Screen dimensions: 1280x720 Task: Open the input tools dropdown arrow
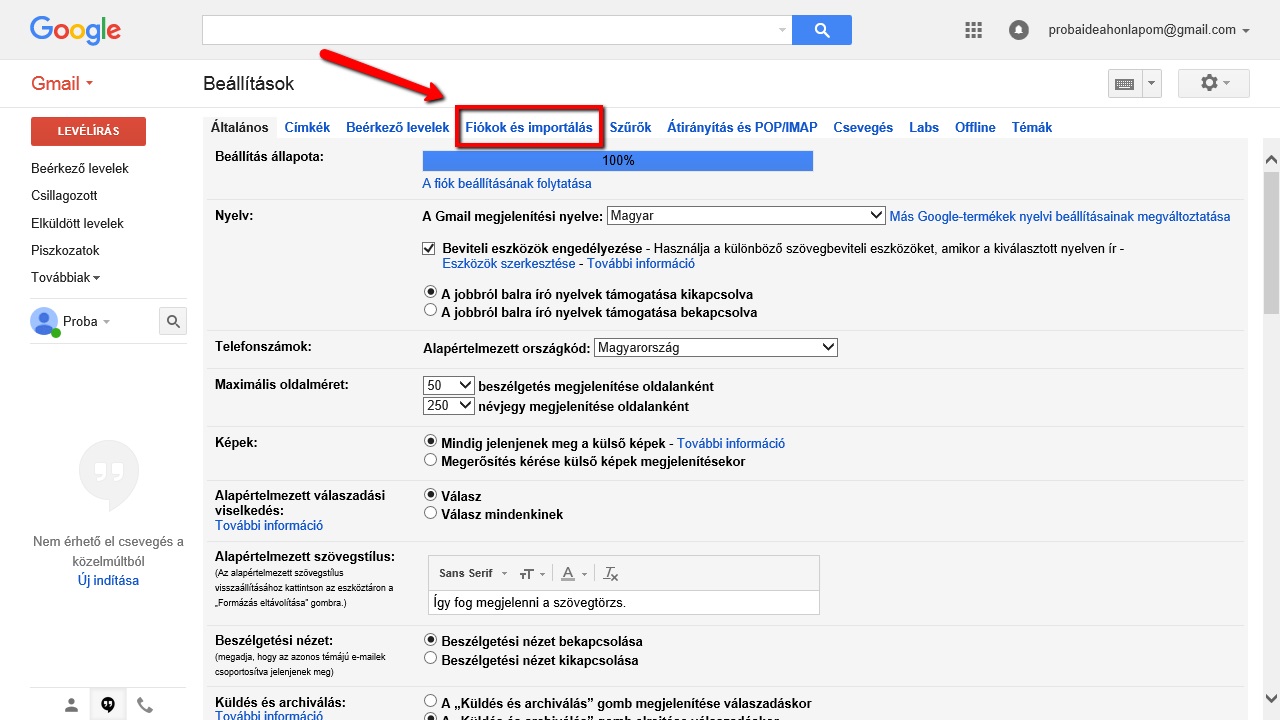(x=1152, y=84)
